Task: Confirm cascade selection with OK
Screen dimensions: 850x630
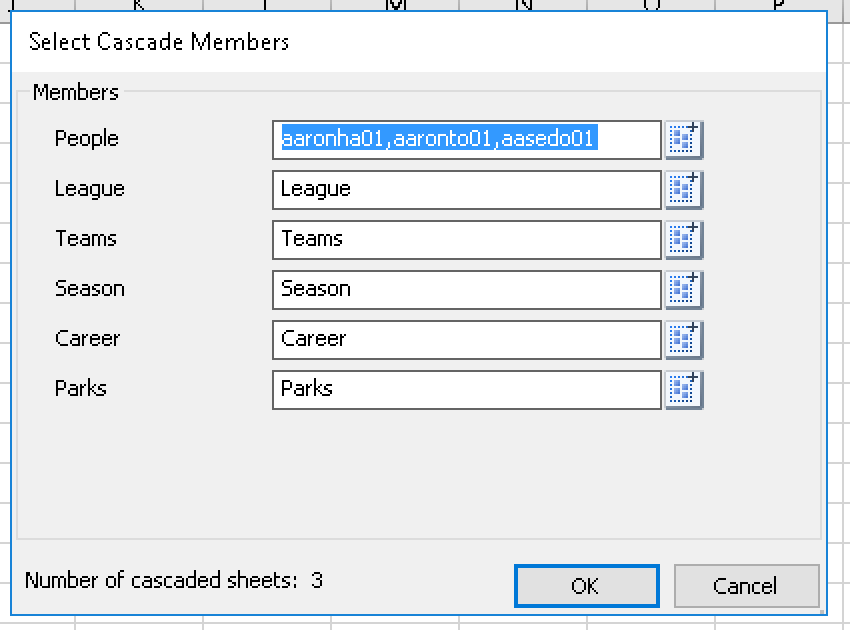Action: point(586,586)
